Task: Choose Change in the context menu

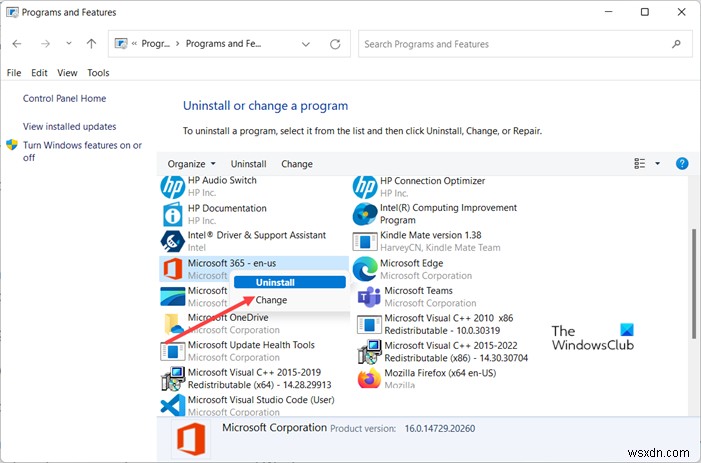Action: click(x=271, y=300)
